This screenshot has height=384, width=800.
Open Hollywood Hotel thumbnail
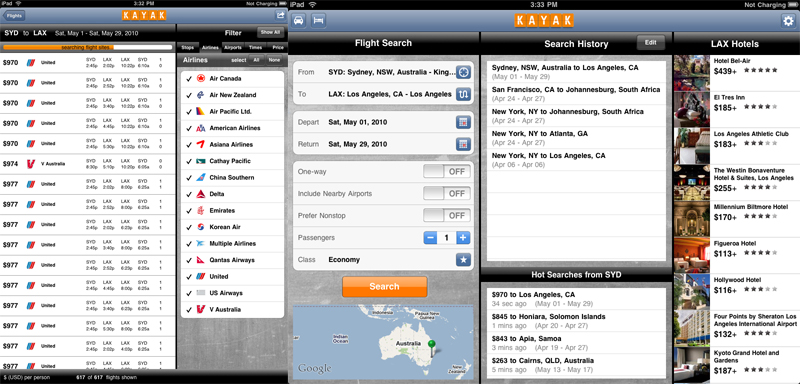pos(691,291)
